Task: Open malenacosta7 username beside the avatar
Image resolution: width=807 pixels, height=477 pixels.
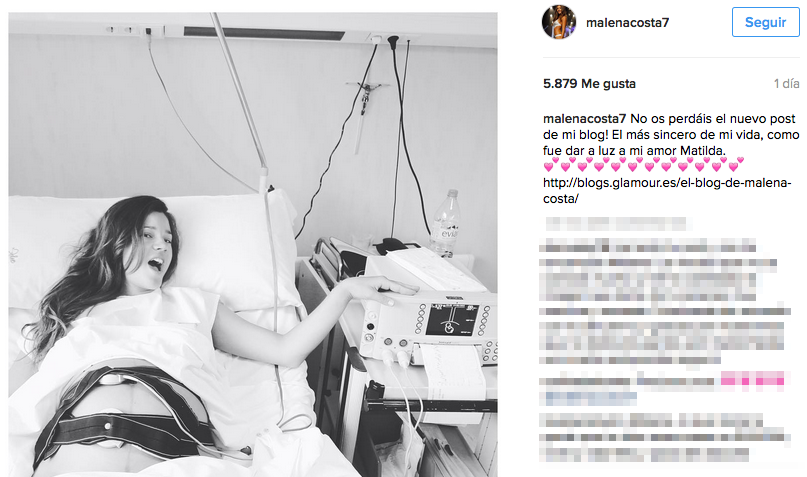Action: [x=627, y=23]
